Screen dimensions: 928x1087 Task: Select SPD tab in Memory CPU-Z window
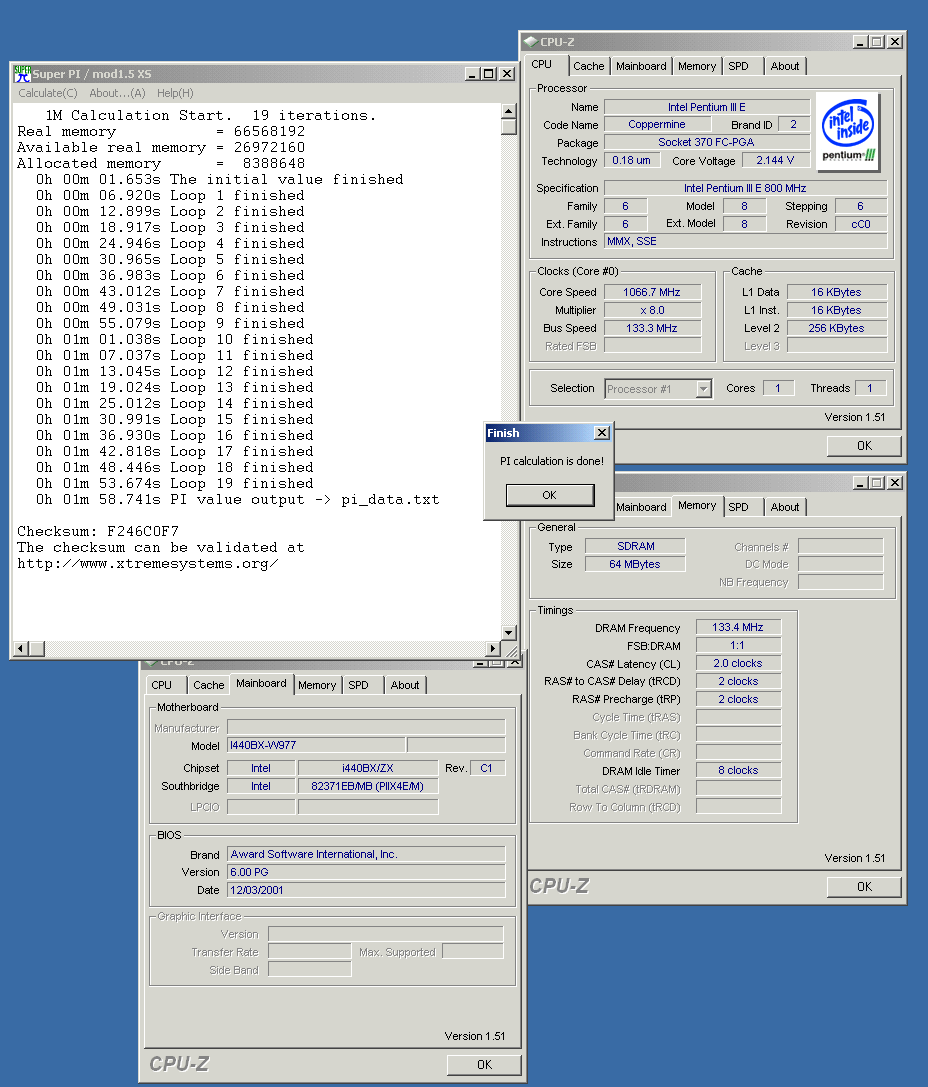pyautogui.click(x=738, y=507)
